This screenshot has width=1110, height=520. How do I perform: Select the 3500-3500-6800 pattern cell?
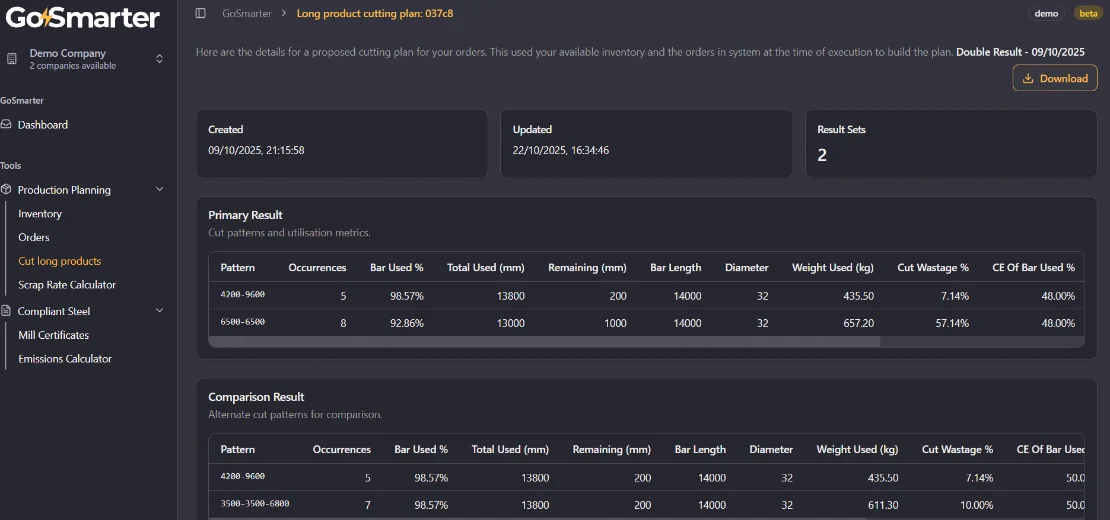(x=255, y=504)
